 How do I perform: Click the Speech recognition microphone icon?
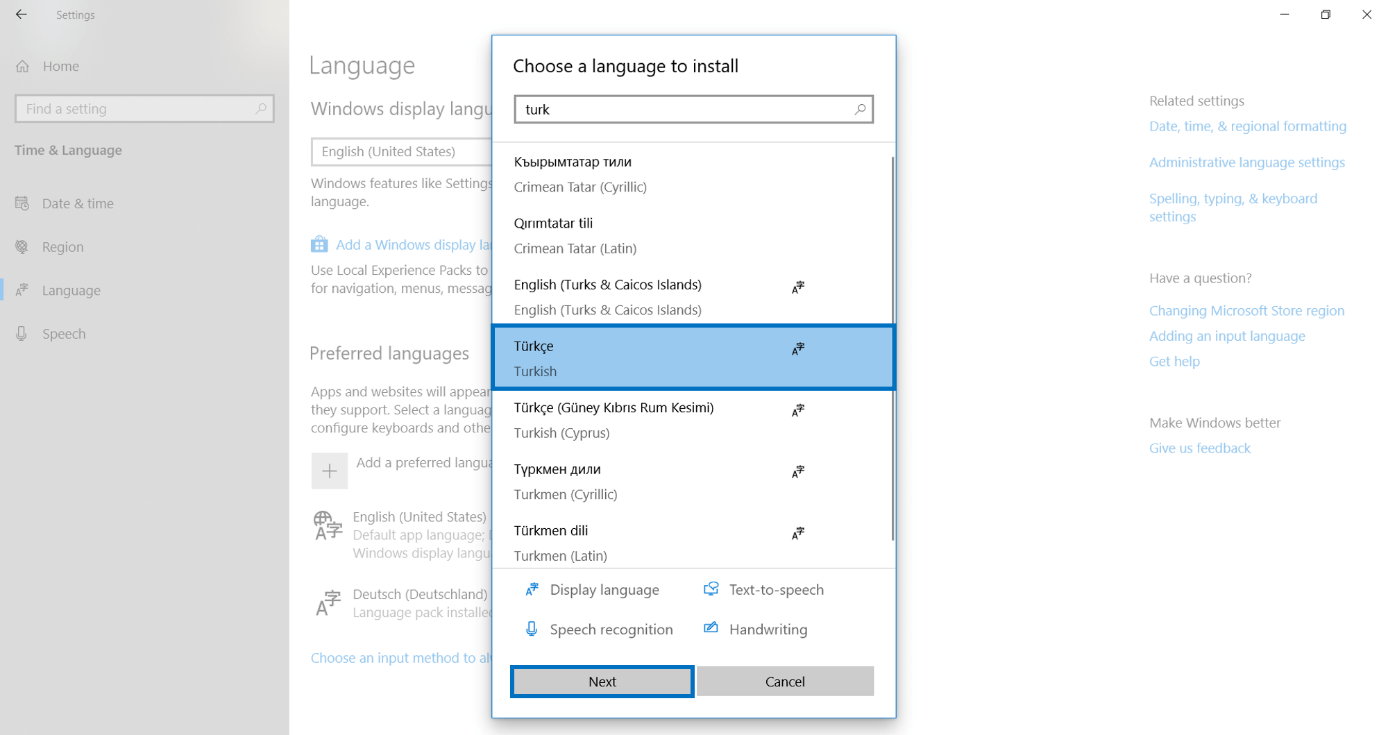pos(532,629)
